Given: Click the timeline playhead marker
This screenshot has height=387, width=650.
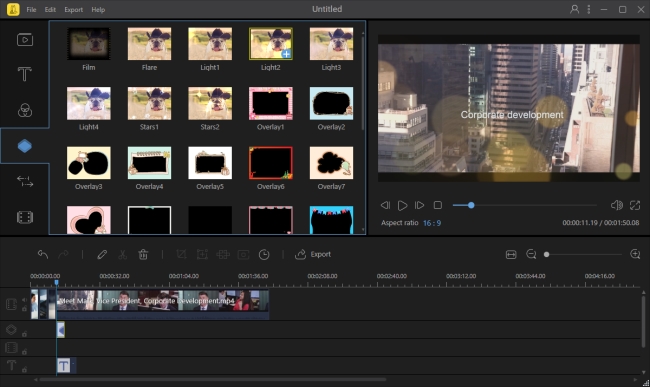Looking at the screenshot, I should point(56,283).
